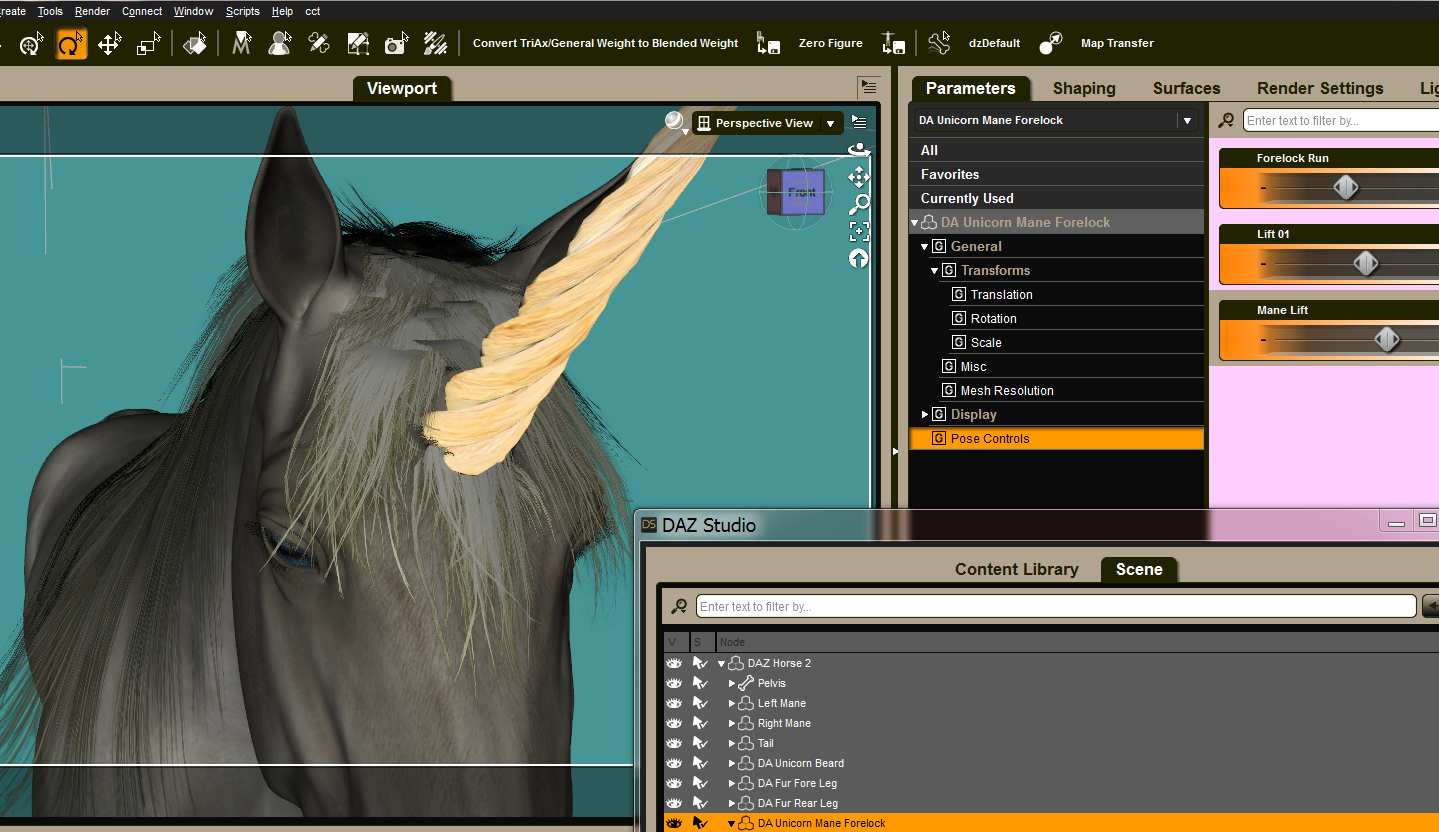The image size is (1439, 832).
Task: Click the viewport orbit camera control
Action: click(x=858, y=150)
